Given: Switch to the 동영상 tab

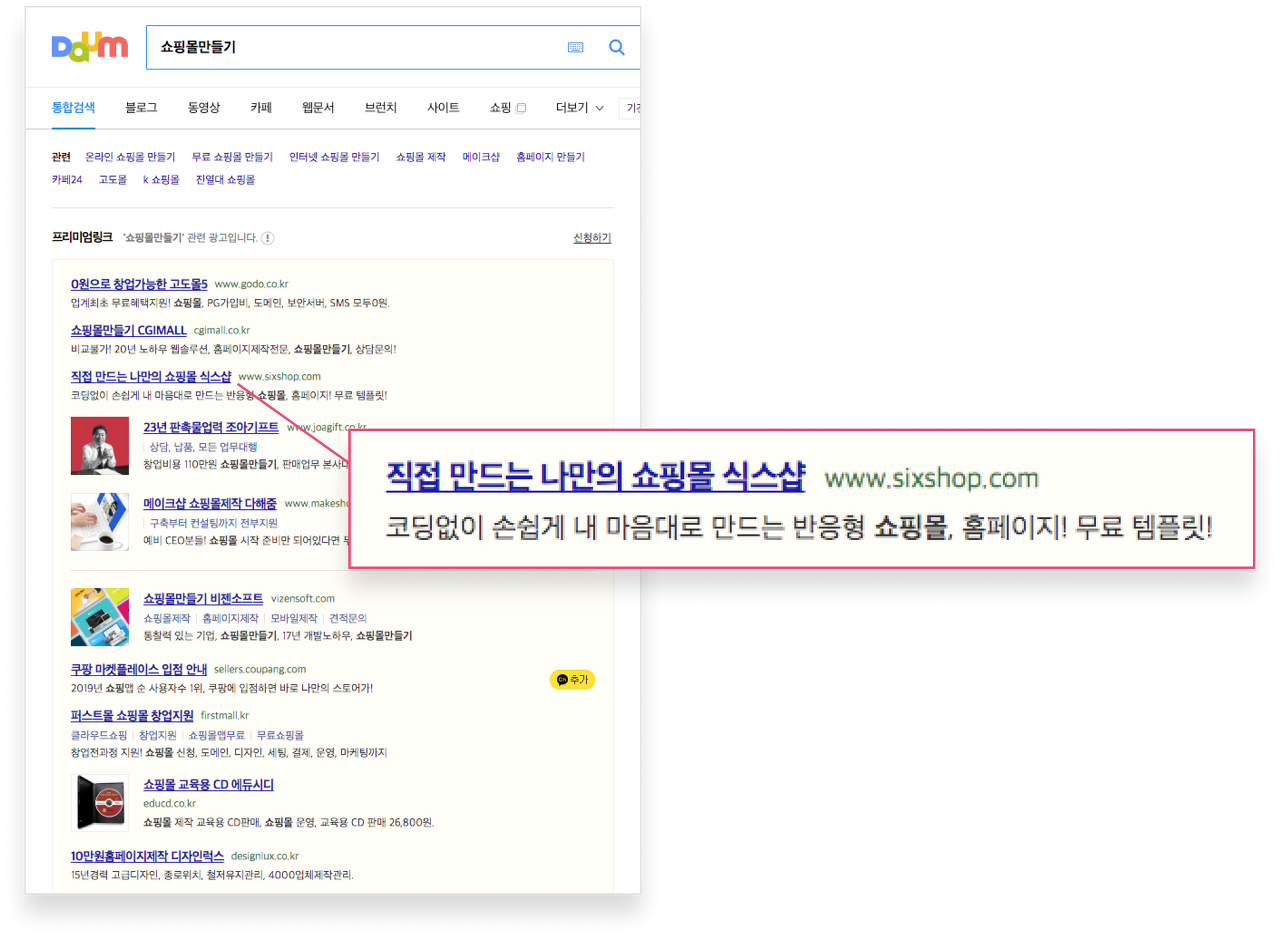Looking at the screenshot, I should pos(203,107).
